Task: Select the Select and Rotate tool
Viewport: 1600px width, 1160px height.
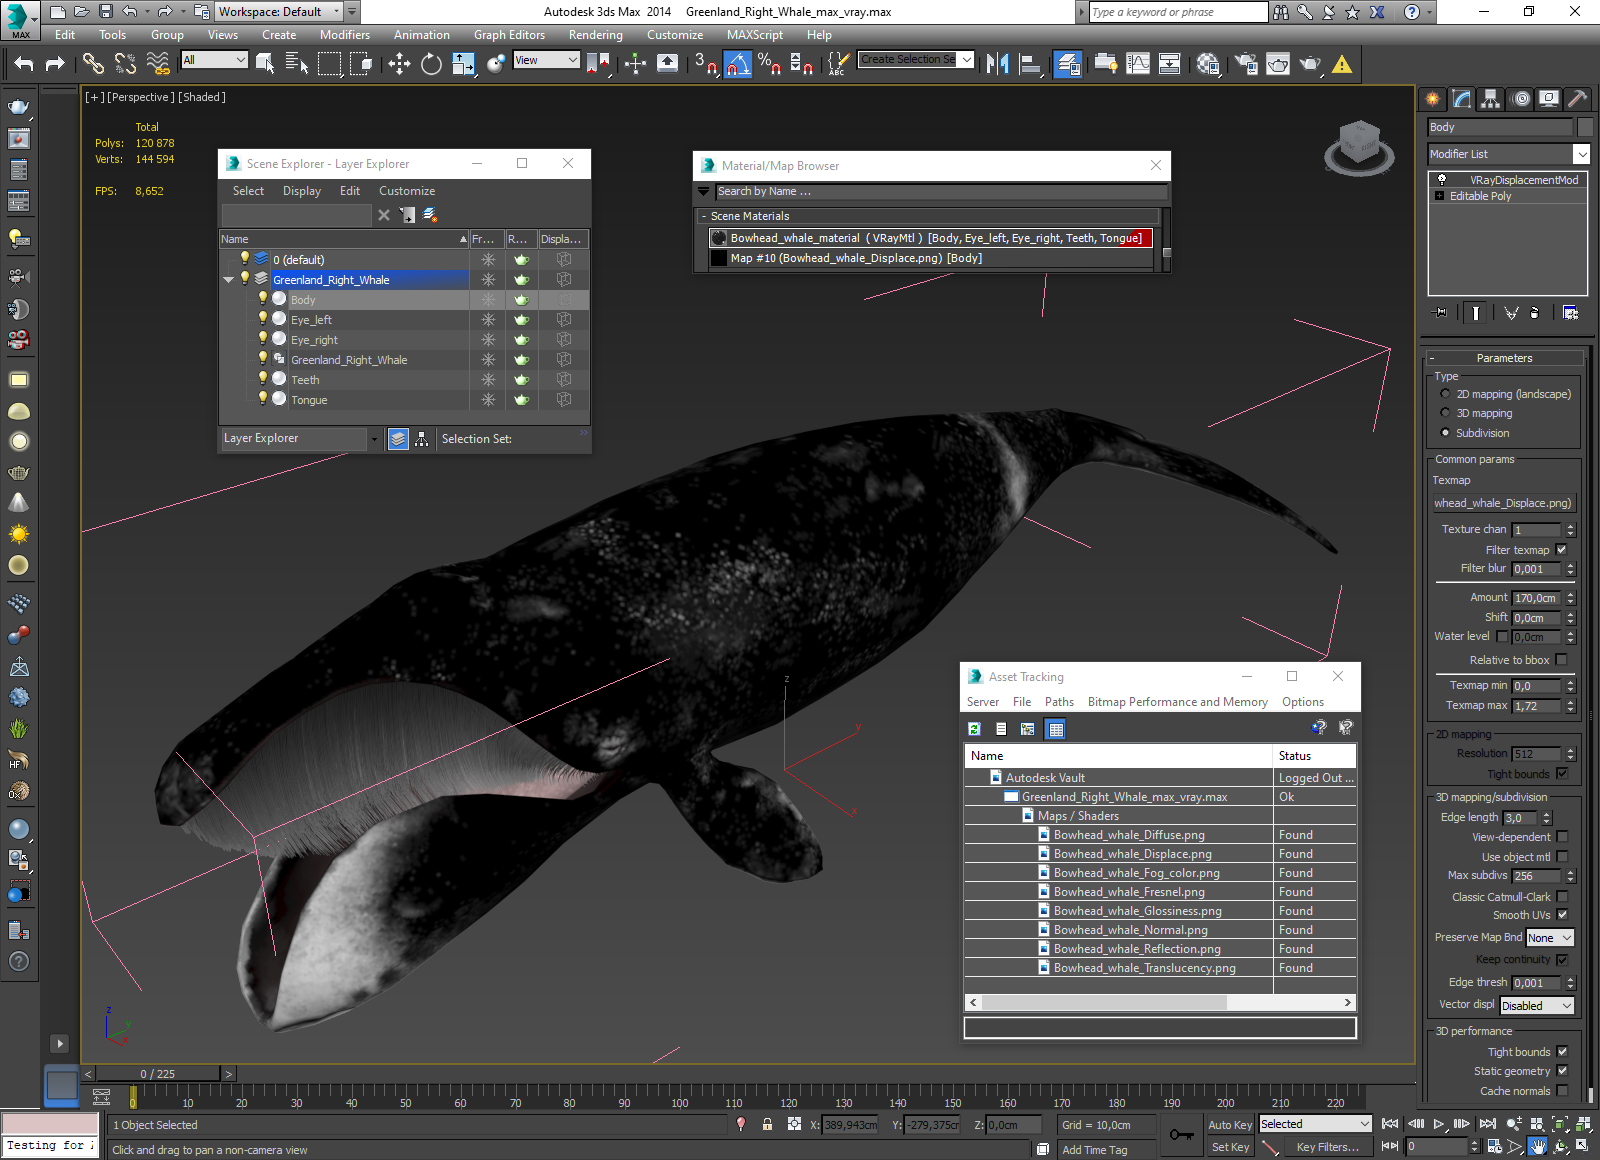Action: [x=431, y=64]
